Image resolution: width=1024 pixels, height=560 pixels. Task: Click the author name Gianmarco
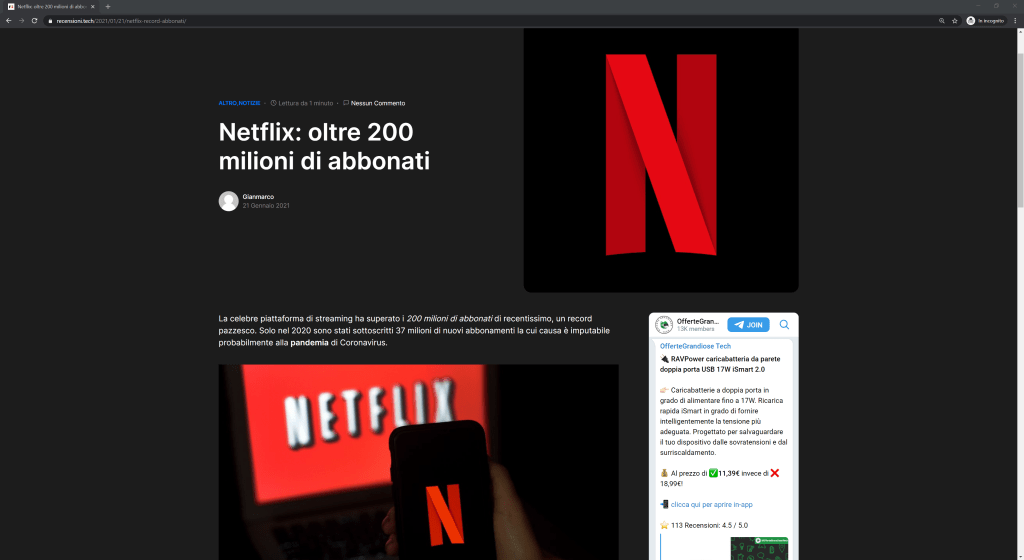(x=258, y=196)
